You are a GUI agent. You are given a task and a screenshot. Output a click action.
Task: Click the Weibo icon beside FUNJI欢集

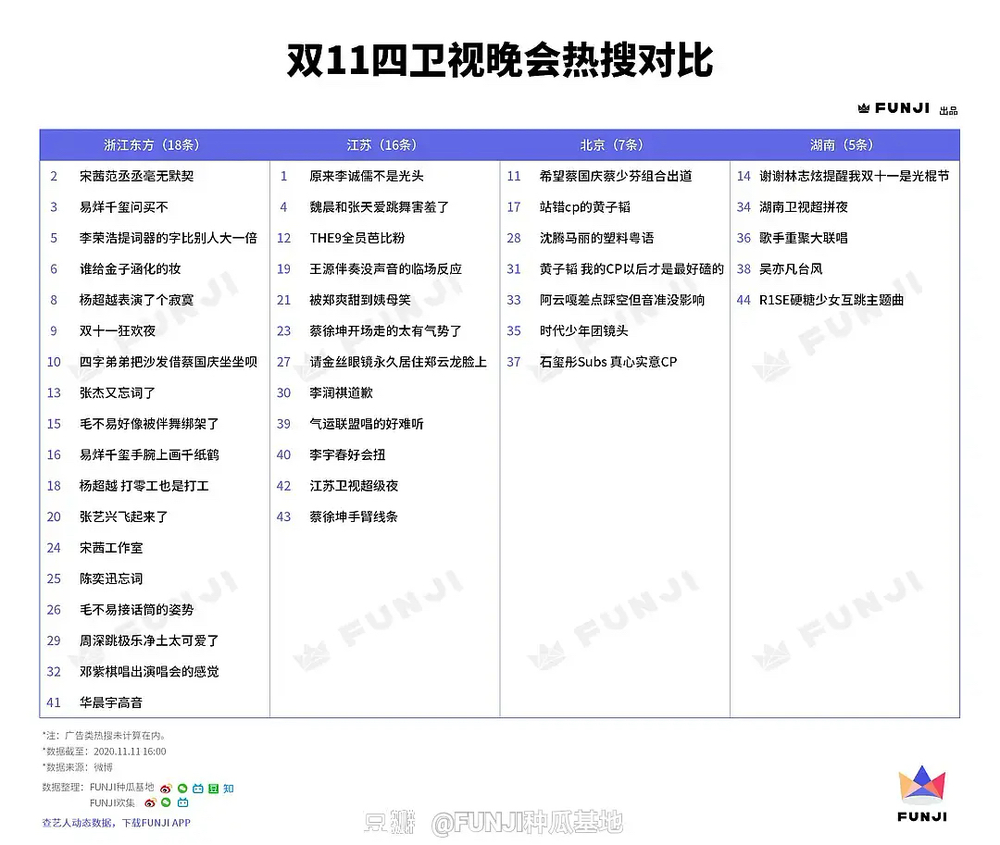point(150,802)
